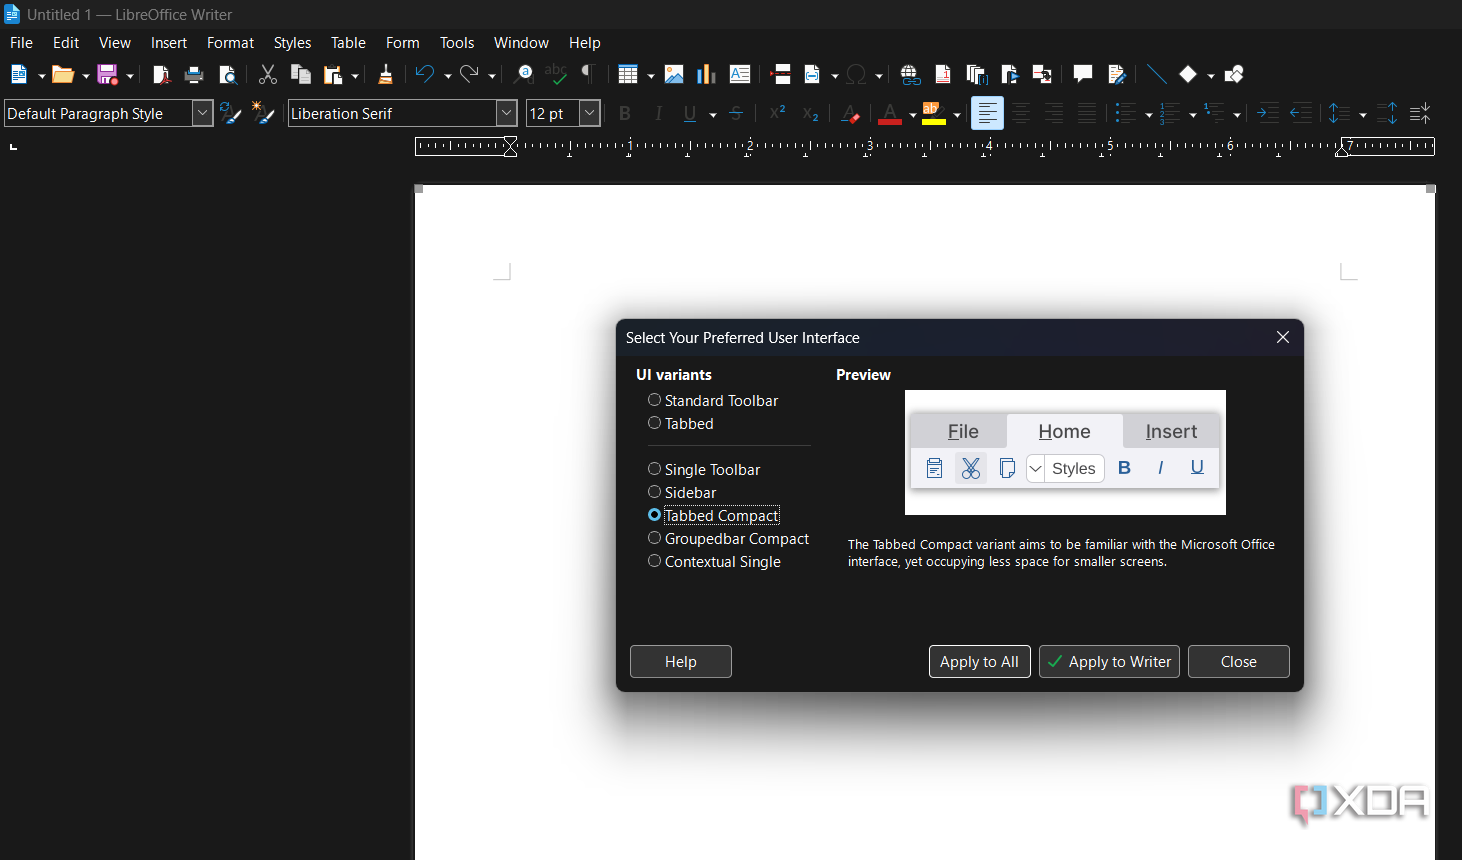Click the Export as PDF icon
This screenshot has height=860, width=1462.
point(161,74)
